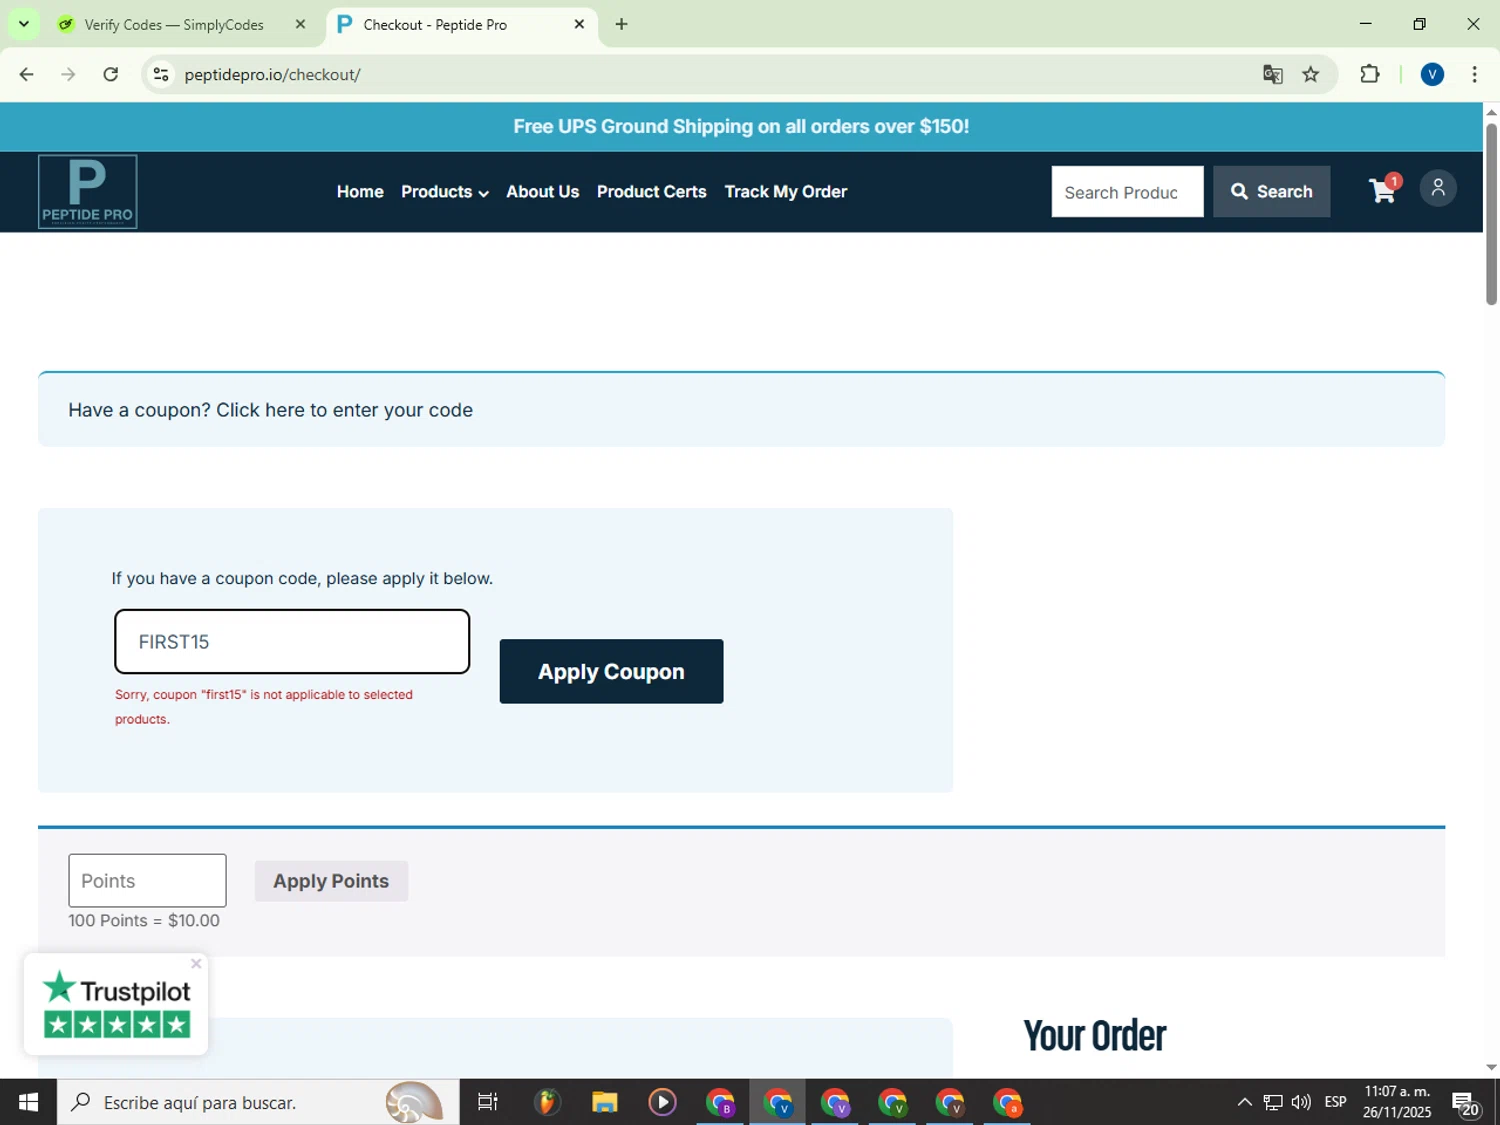Open File Explorer from taskbar
1500x1125 pixels.
[x=604, y=1102]
